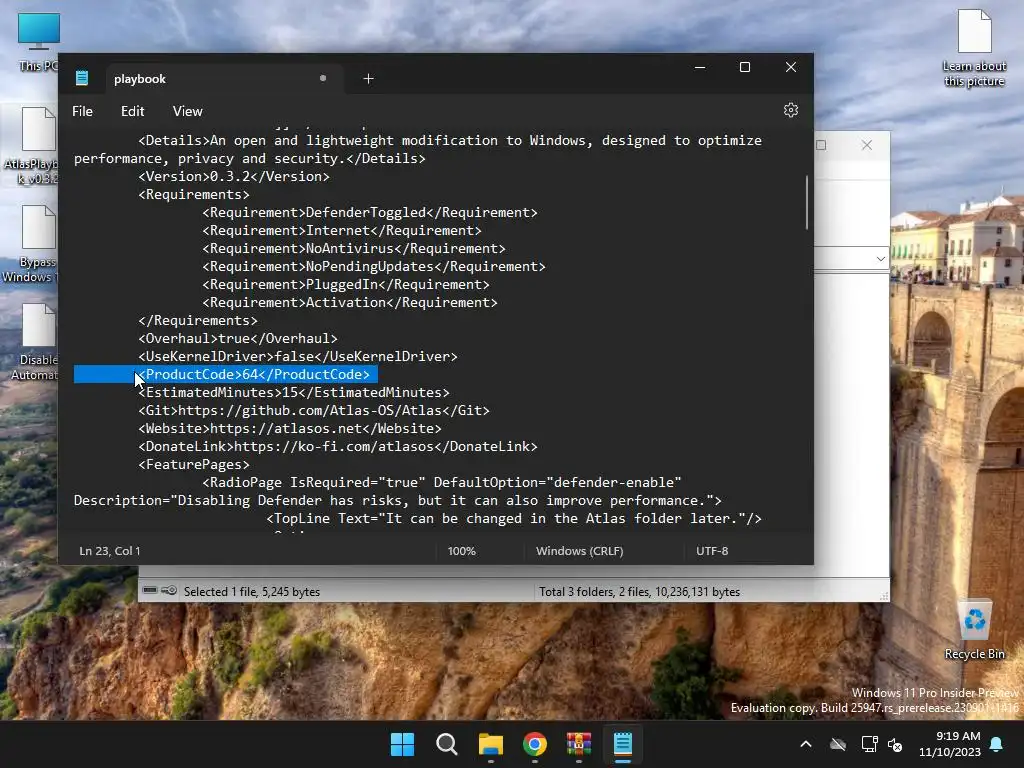Open the 100% zoom status item

point(462,551)
